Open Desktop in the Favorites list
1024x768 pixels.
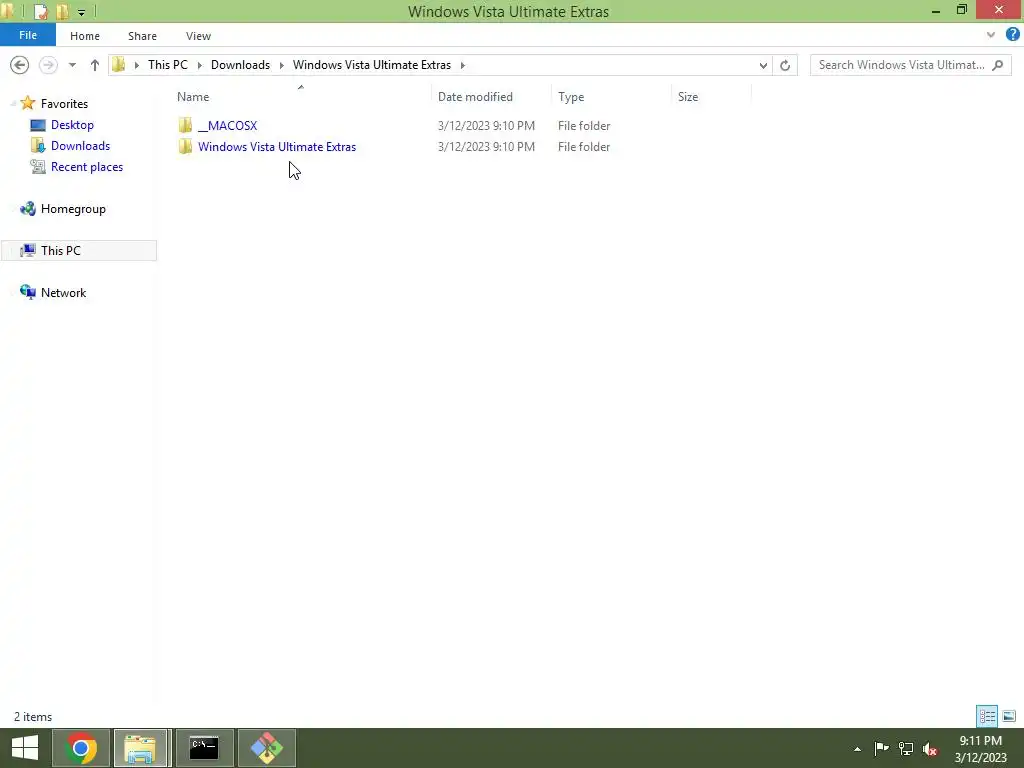click(72, 125)
